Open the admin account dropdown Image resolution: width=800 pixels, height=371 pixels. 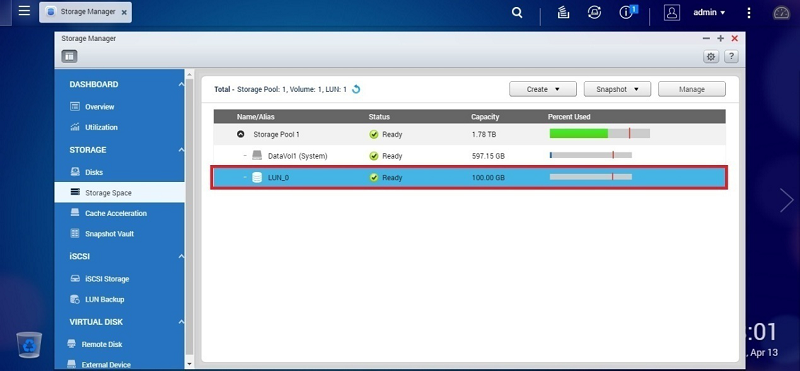pos(709,13)
